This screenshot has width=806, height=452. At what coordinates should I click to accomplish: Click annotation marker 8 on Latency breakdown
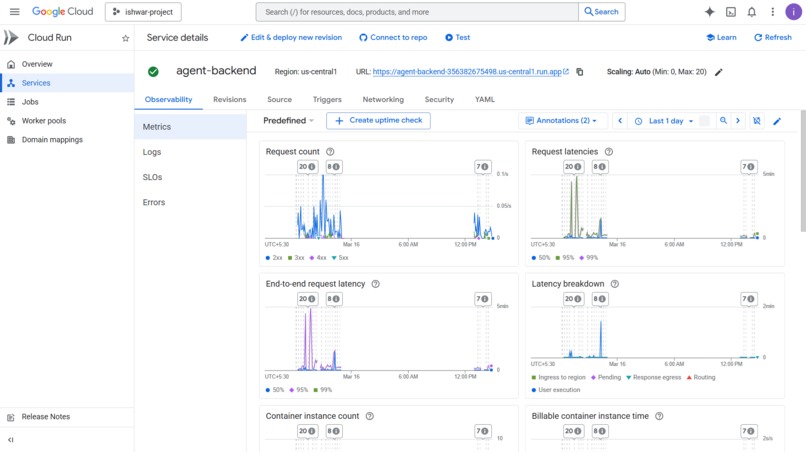point(599,299)
